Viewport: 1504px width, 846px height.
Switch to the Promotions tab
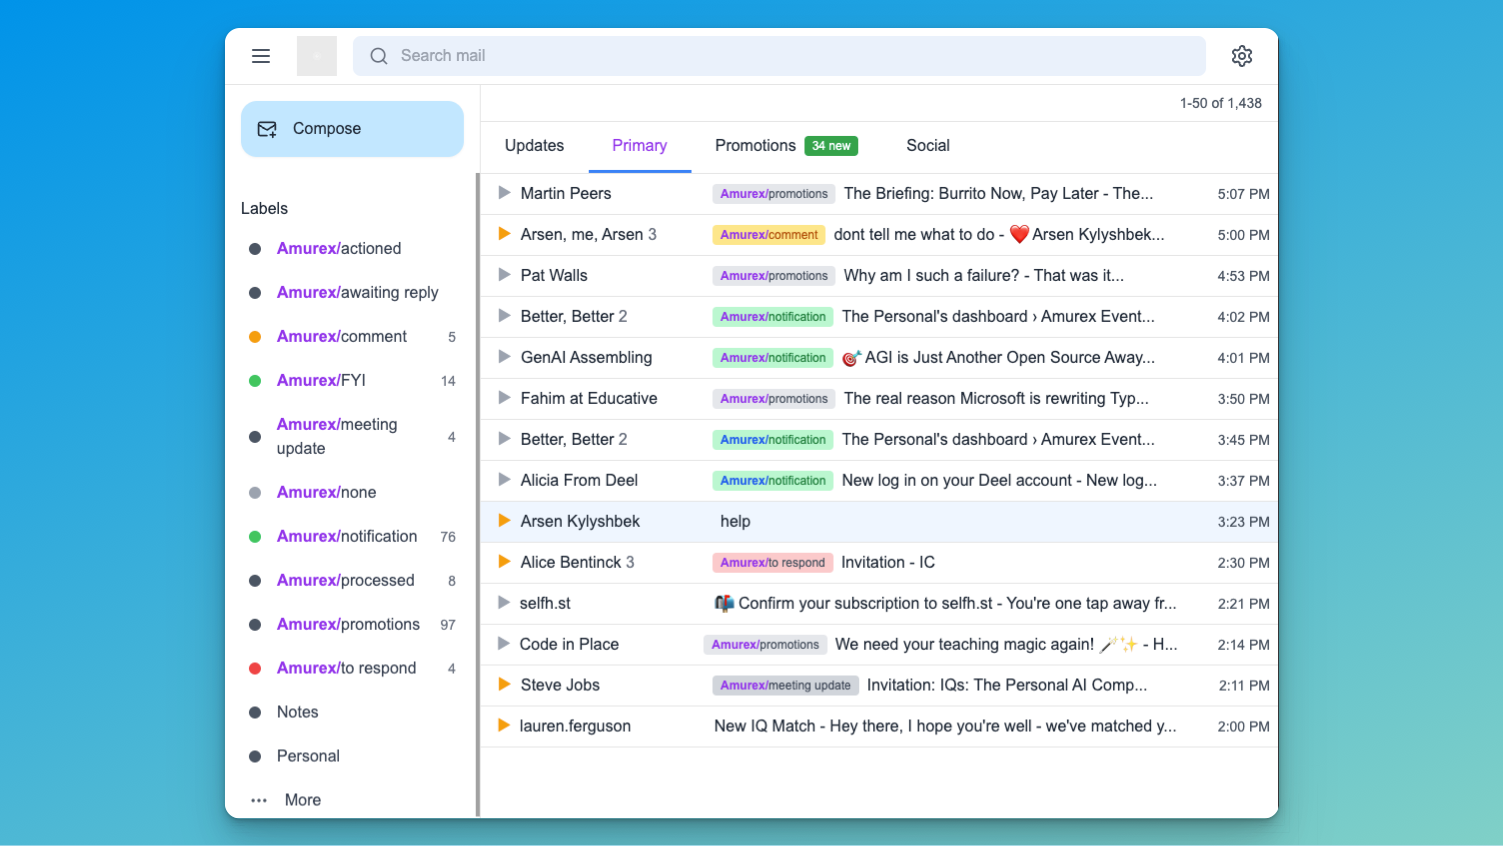(x=755, y=145)
